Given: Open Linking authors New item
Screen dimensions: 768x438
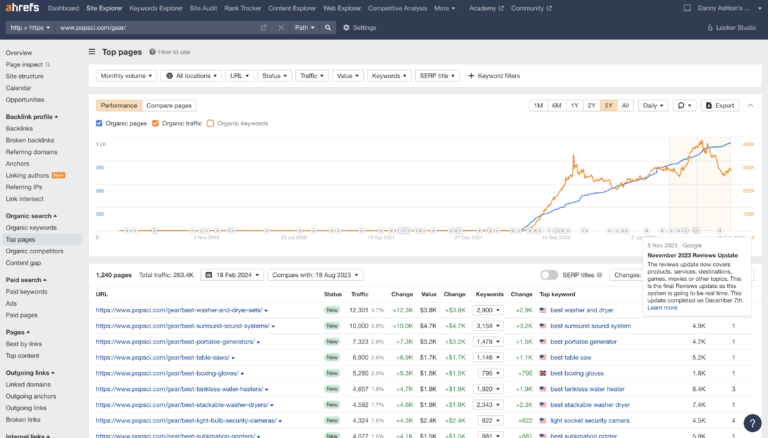Looking at the screenshot, I should click(35, 175).
